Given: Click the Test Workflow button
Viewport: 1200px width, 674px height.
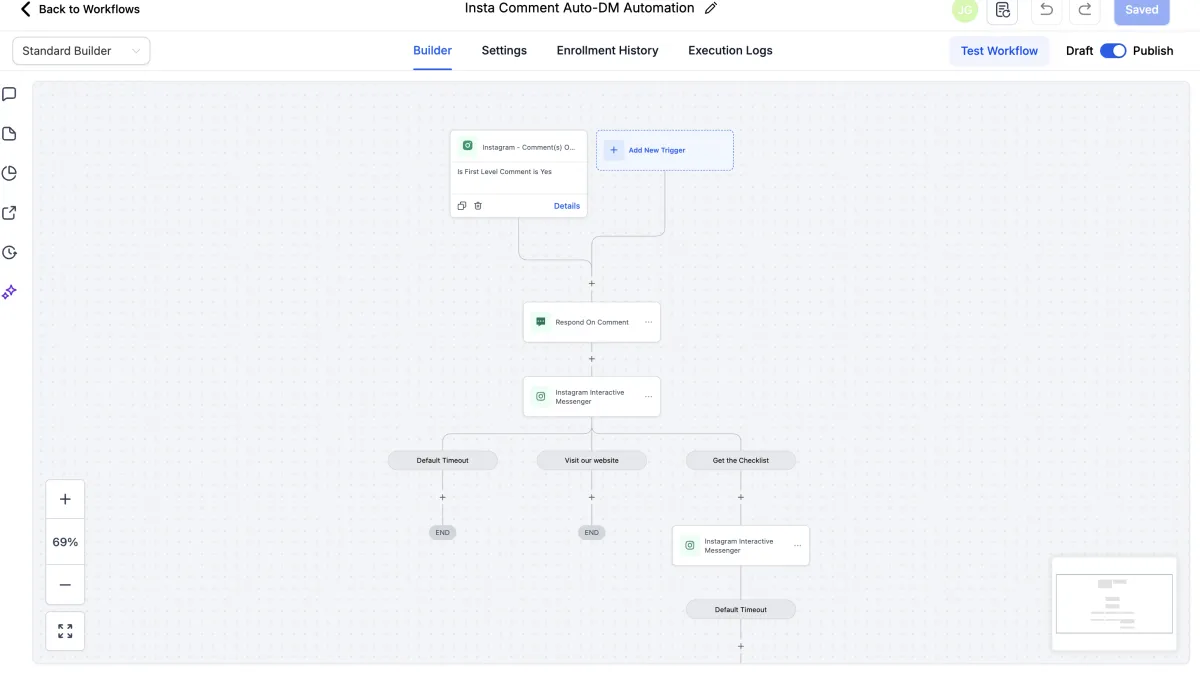Looking at the screenshot, I should point(999,51).
